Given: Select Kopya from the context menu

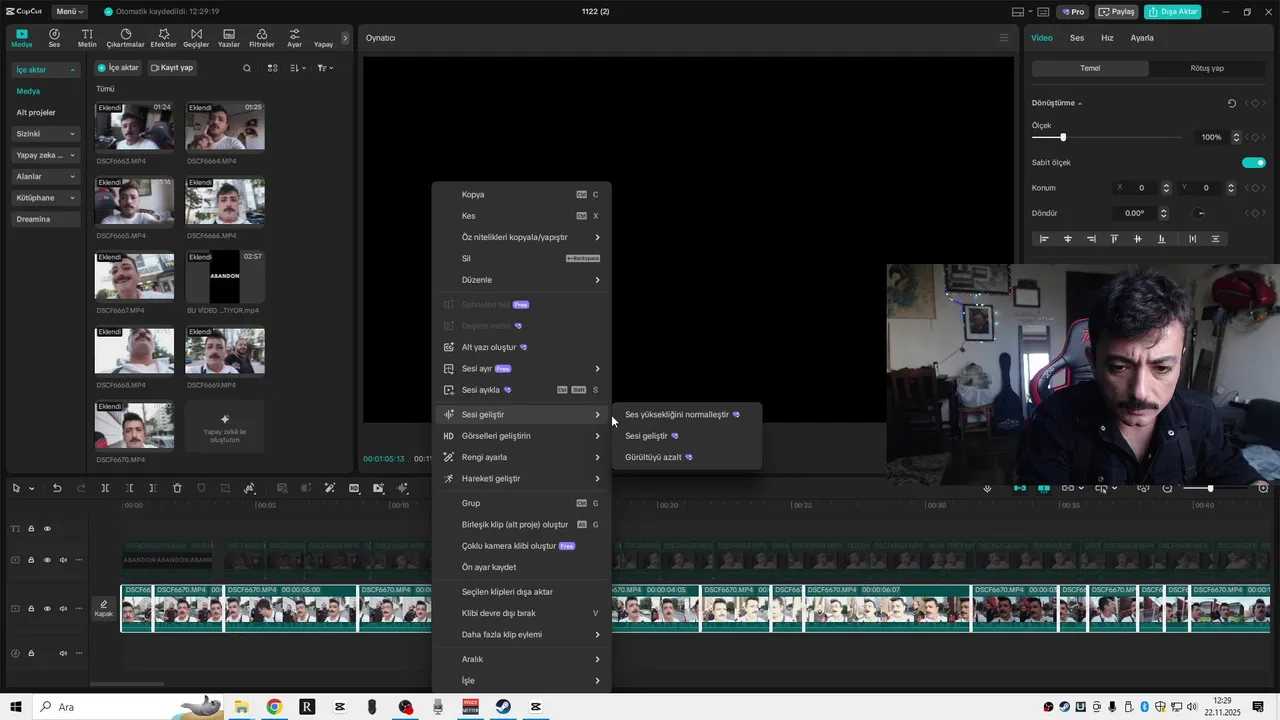Looking at the screenshot, I should pos(521,194).
